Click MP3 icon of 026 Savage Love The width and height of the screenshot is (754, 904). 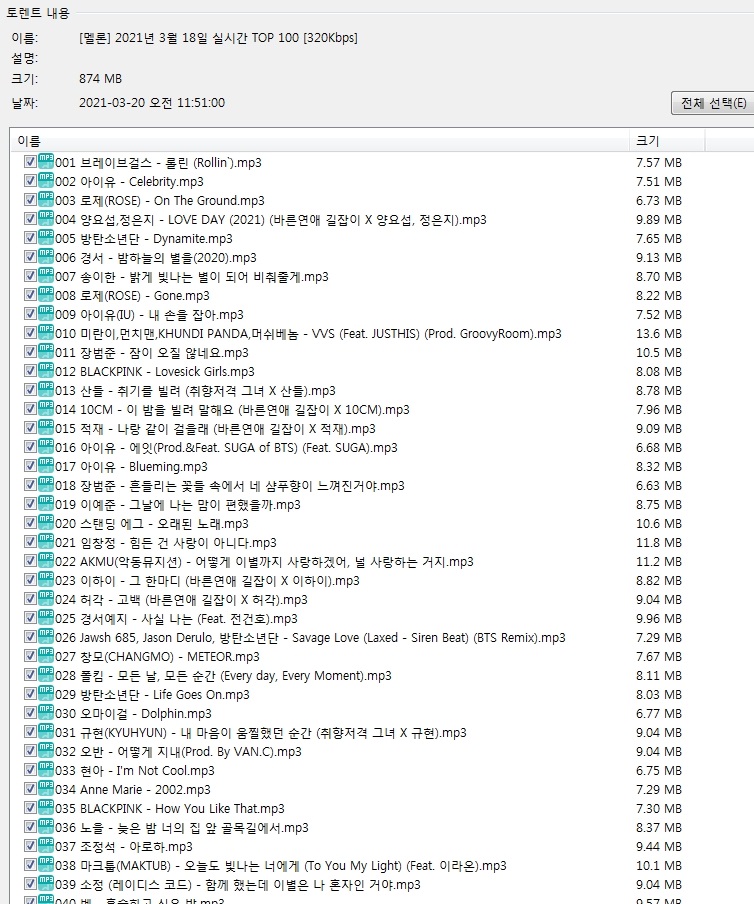(x=46, y=637)
